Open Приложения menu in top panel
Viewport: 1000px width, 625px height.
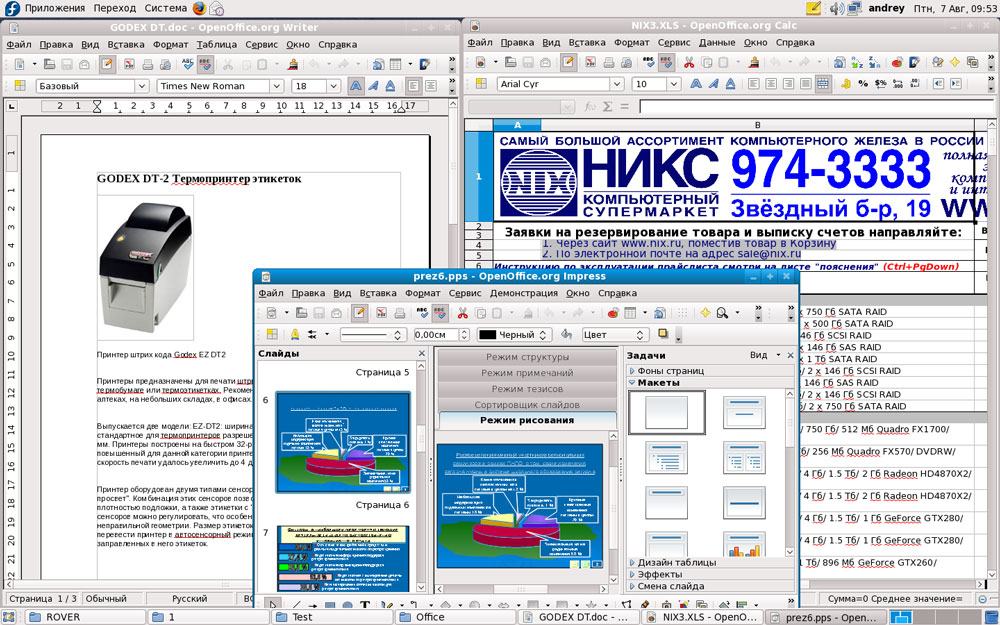[x=54, y=8]
